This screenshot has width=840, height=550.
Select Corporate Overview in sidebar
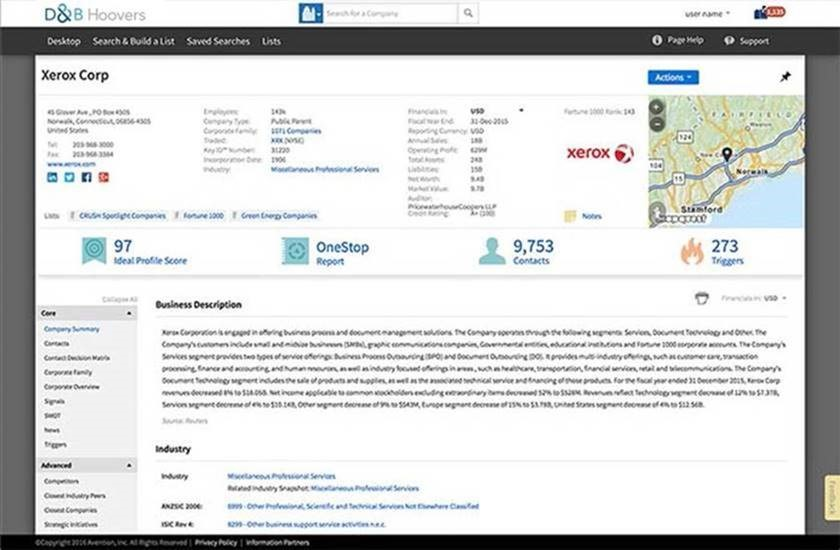[x=72, y=387]
